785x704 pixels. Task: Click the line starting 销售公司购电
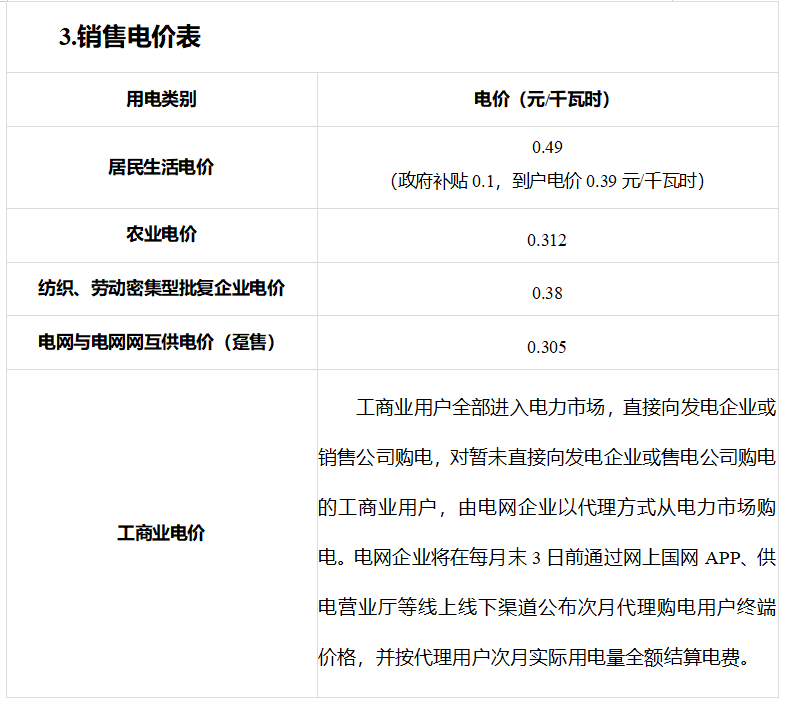tap(547, 457)
